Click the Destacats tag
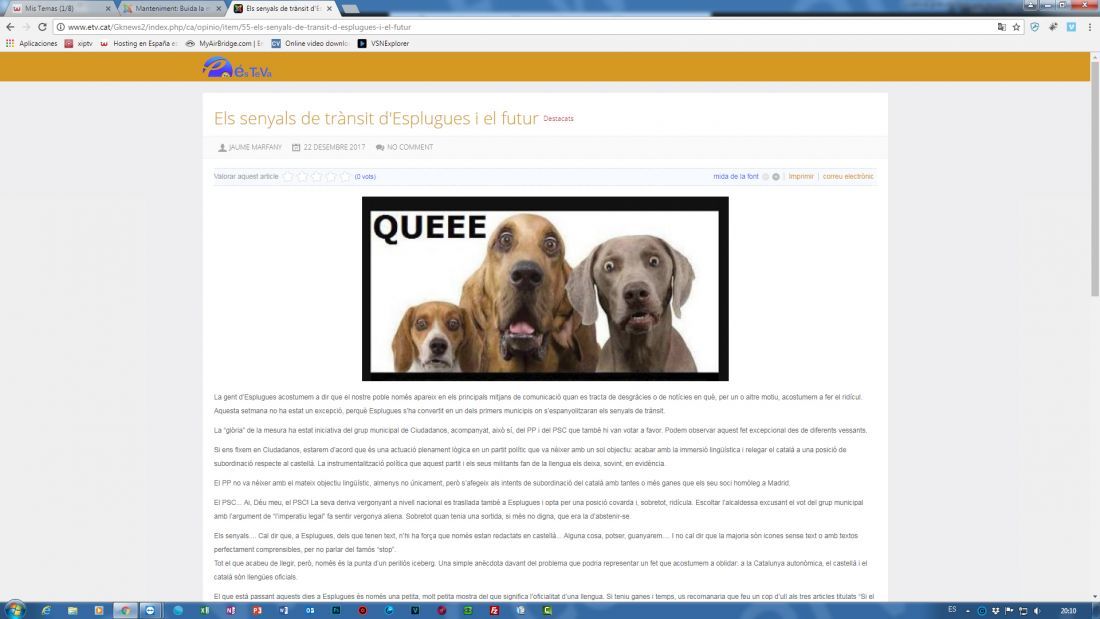The width and height of the screenshot is (1100, 619). pos(558,119)
